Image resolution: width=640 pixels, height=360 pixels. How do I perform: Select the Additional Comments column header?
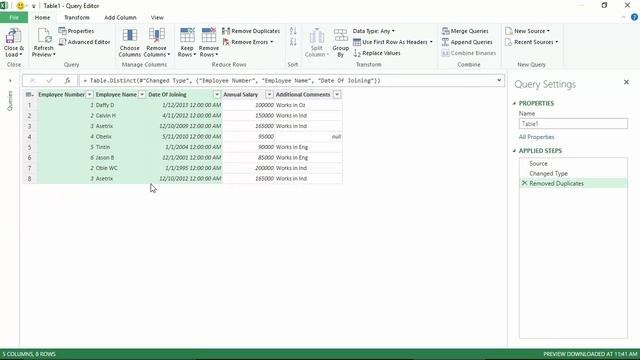[302, 95]
